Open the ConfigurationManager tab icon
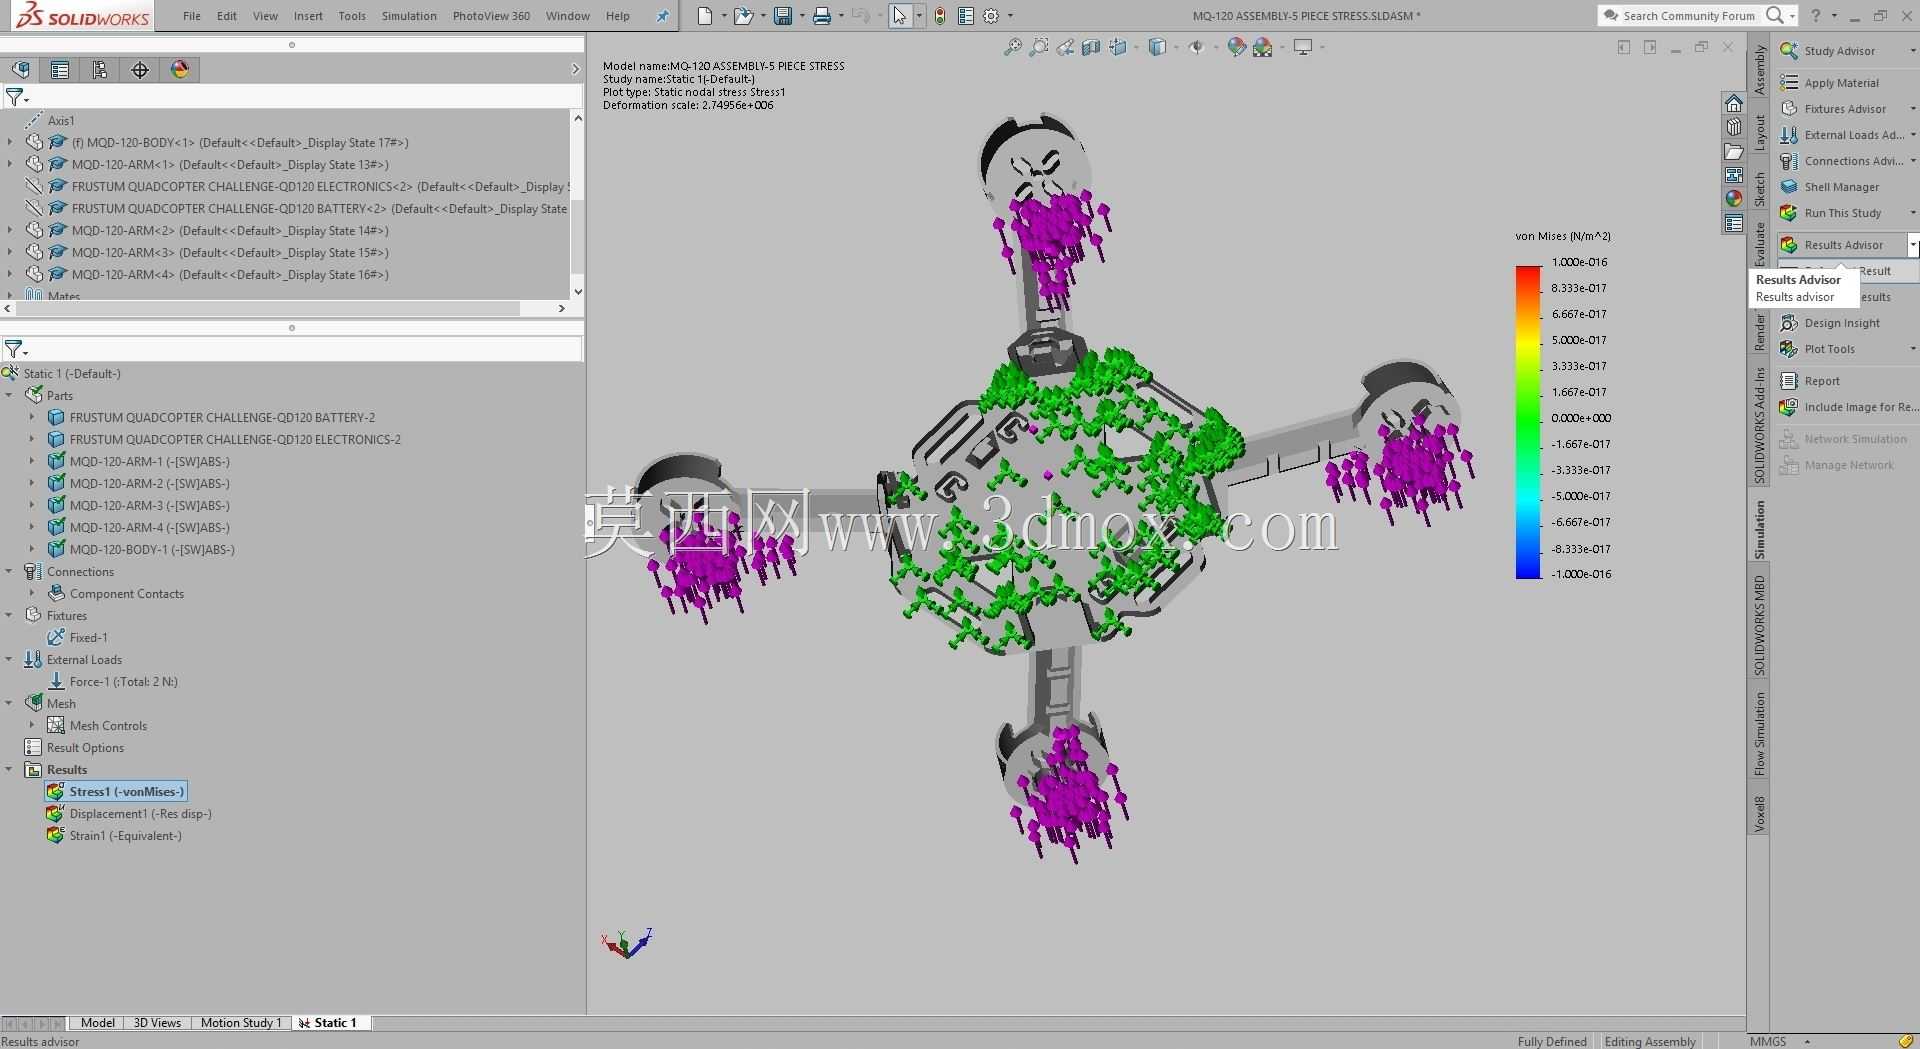 (x=100, y=69)
